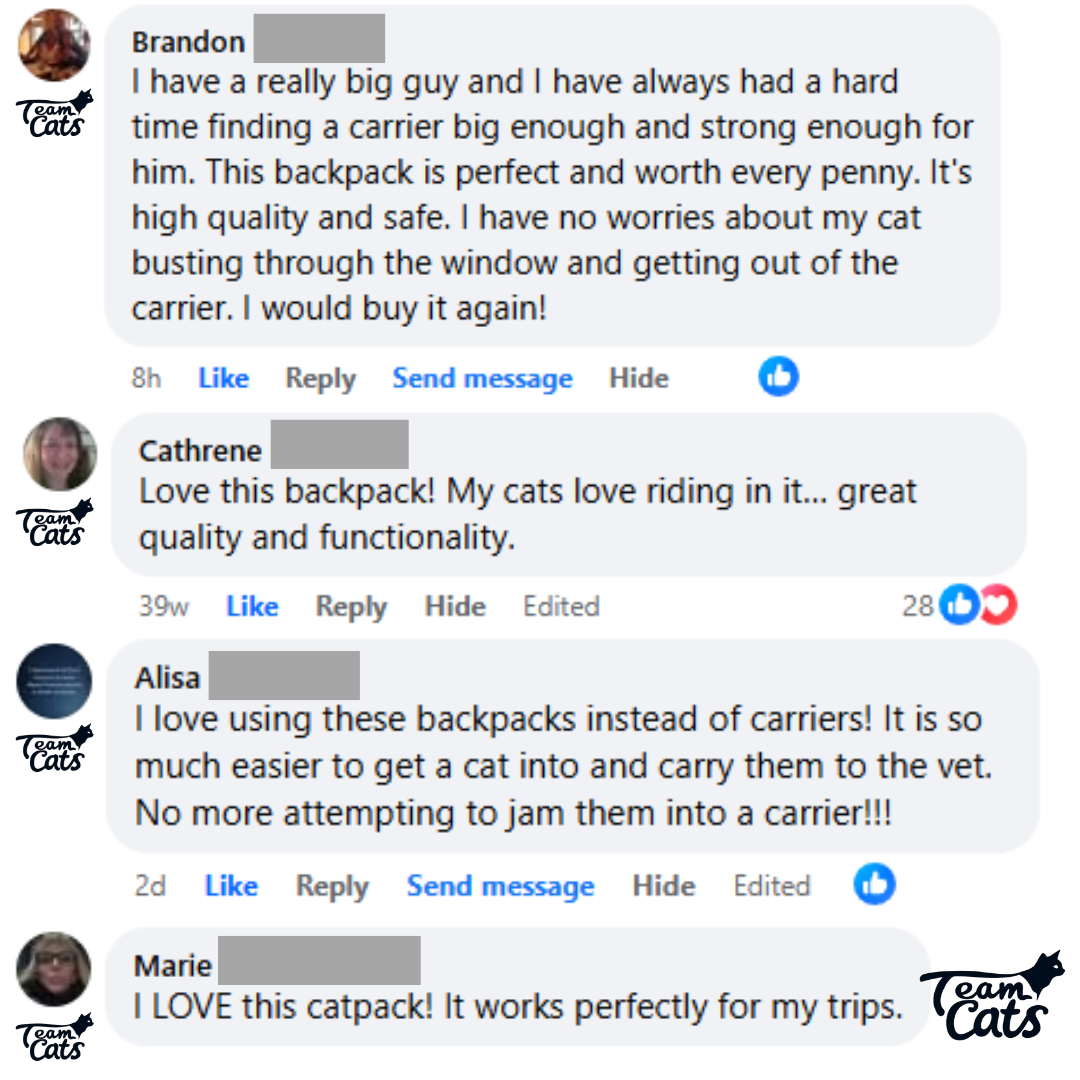Click the Team Cats badge under Brandon's avatar
1080x1080 pixels.
click(54, 114)
